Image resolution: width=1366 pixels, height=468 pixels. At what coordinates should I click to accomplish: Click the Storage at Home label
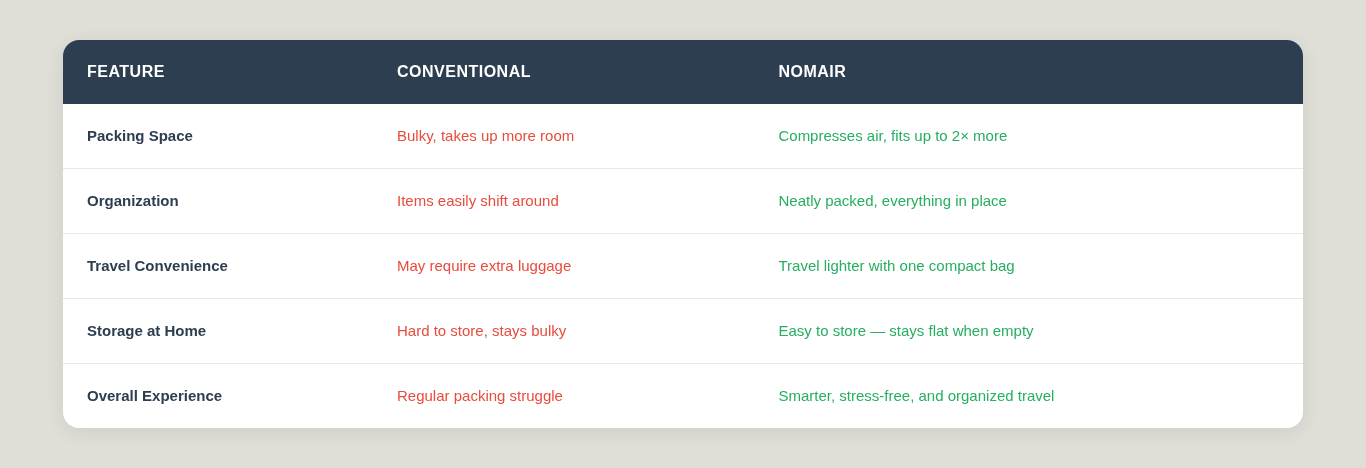146,331
